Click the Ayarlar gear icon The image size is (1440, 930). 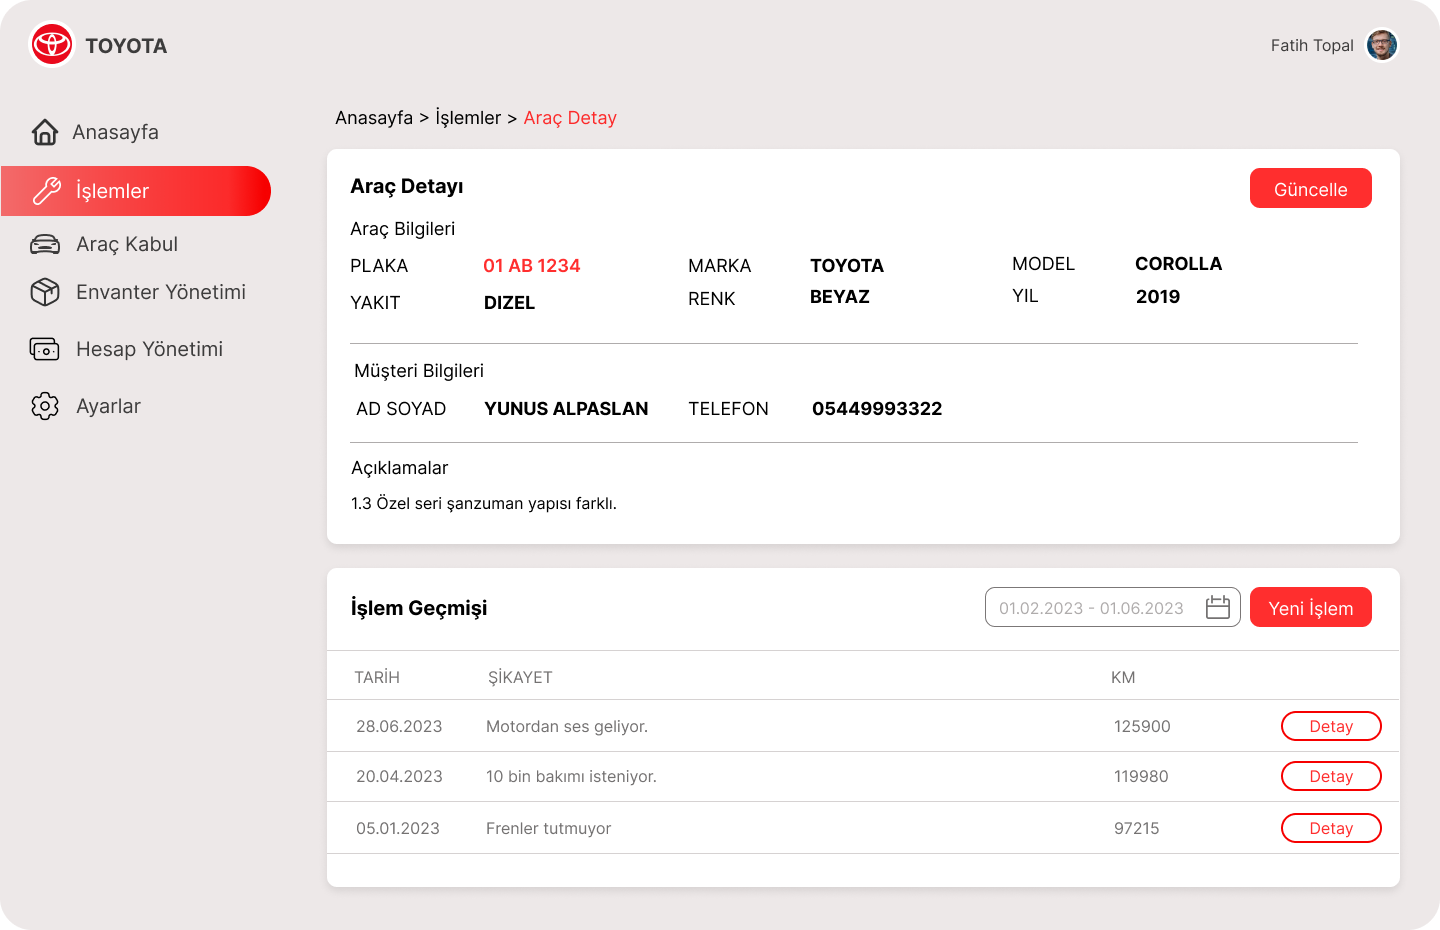coord(45,406)
